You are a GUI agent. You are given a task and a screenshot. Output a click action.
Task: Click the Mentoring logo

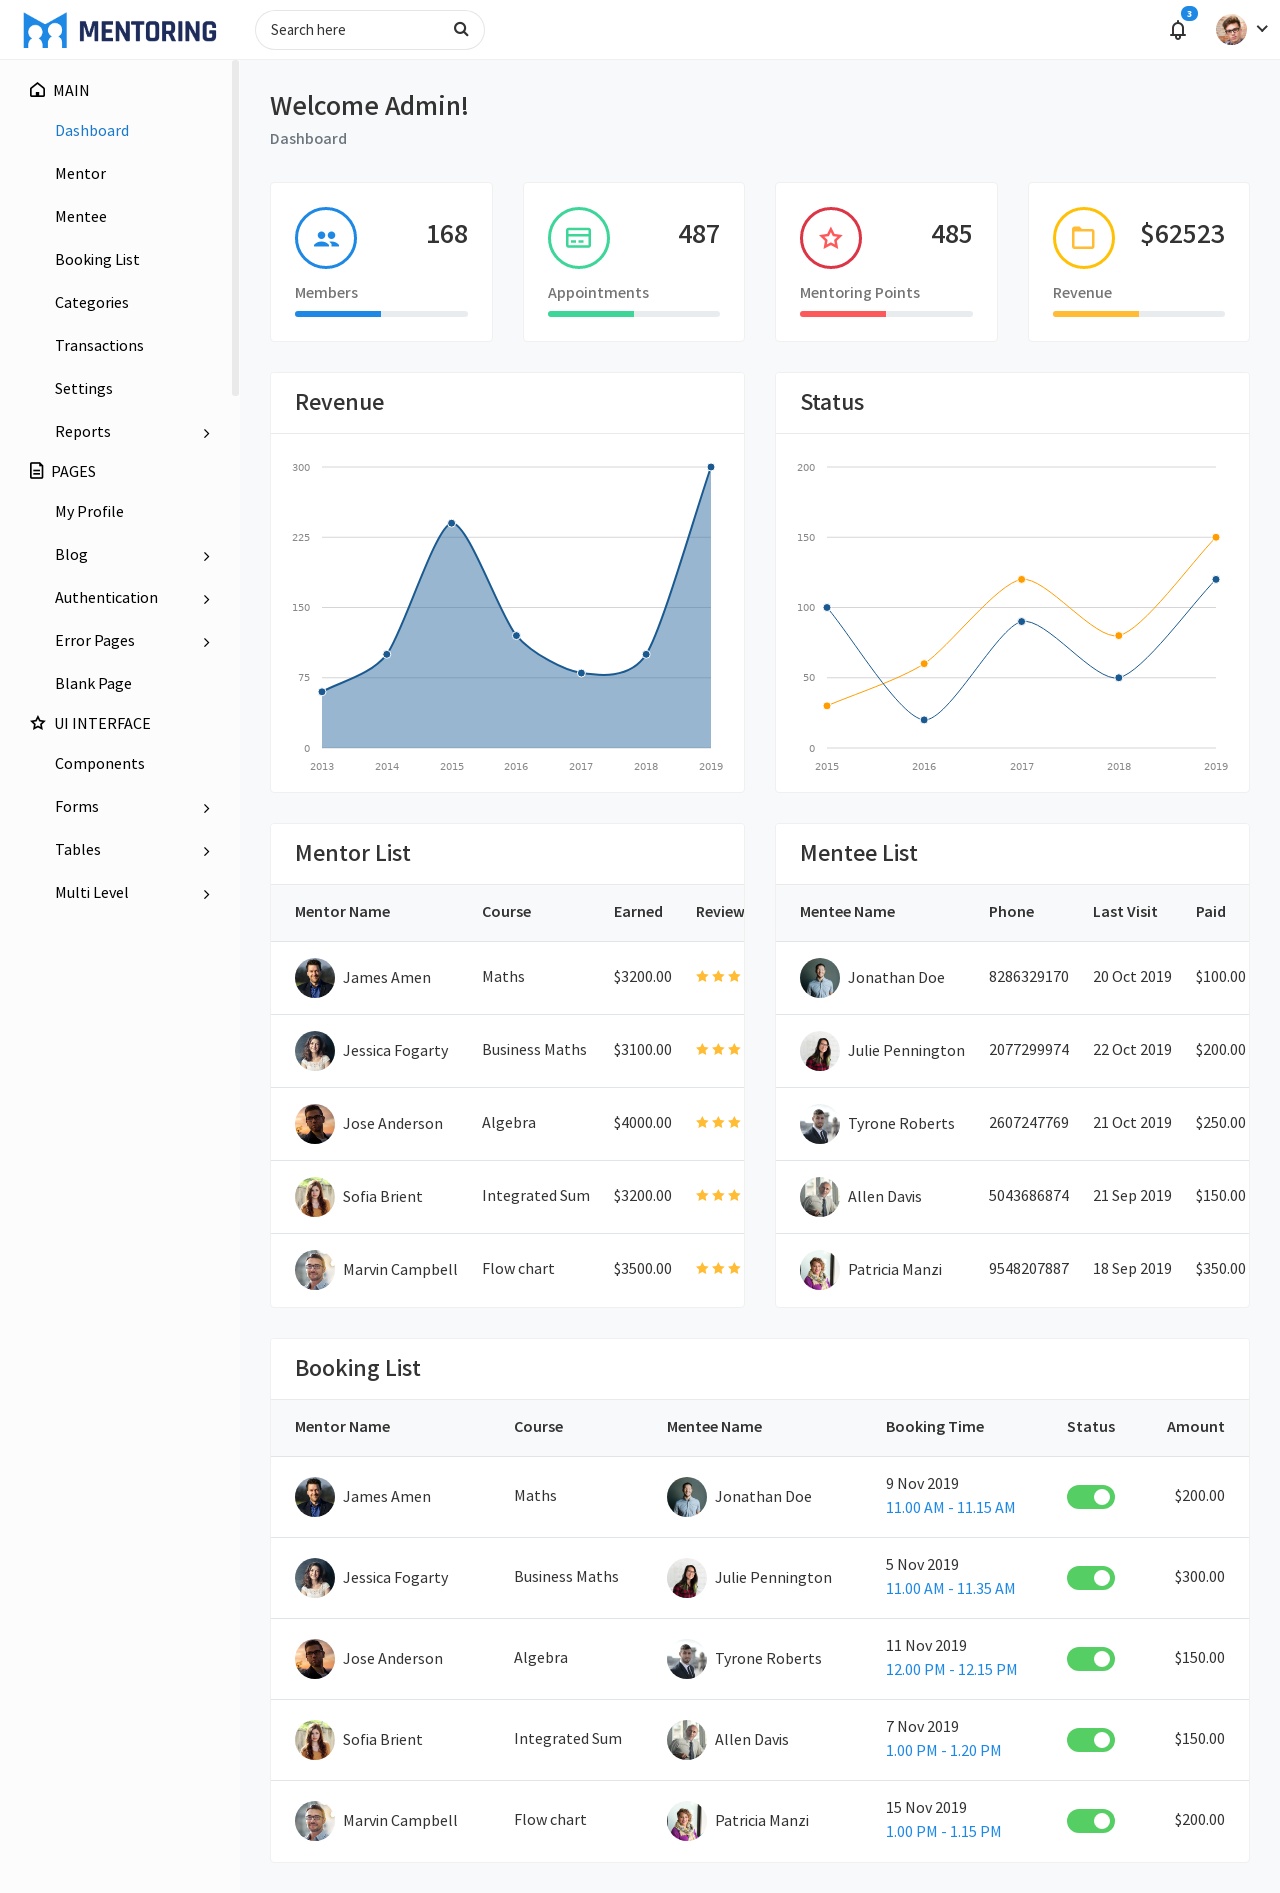pyautogui.click(x=120, y=30)
